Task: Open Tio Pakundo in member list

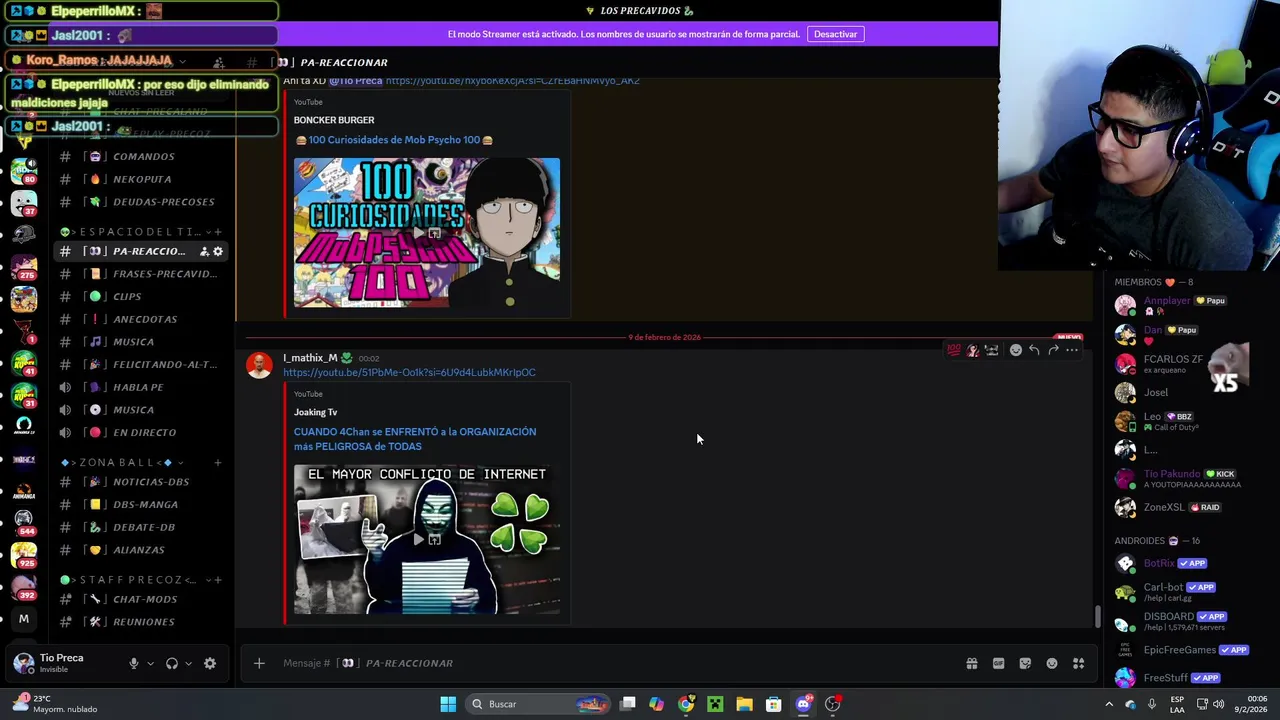Action: tap(1178, 478)
